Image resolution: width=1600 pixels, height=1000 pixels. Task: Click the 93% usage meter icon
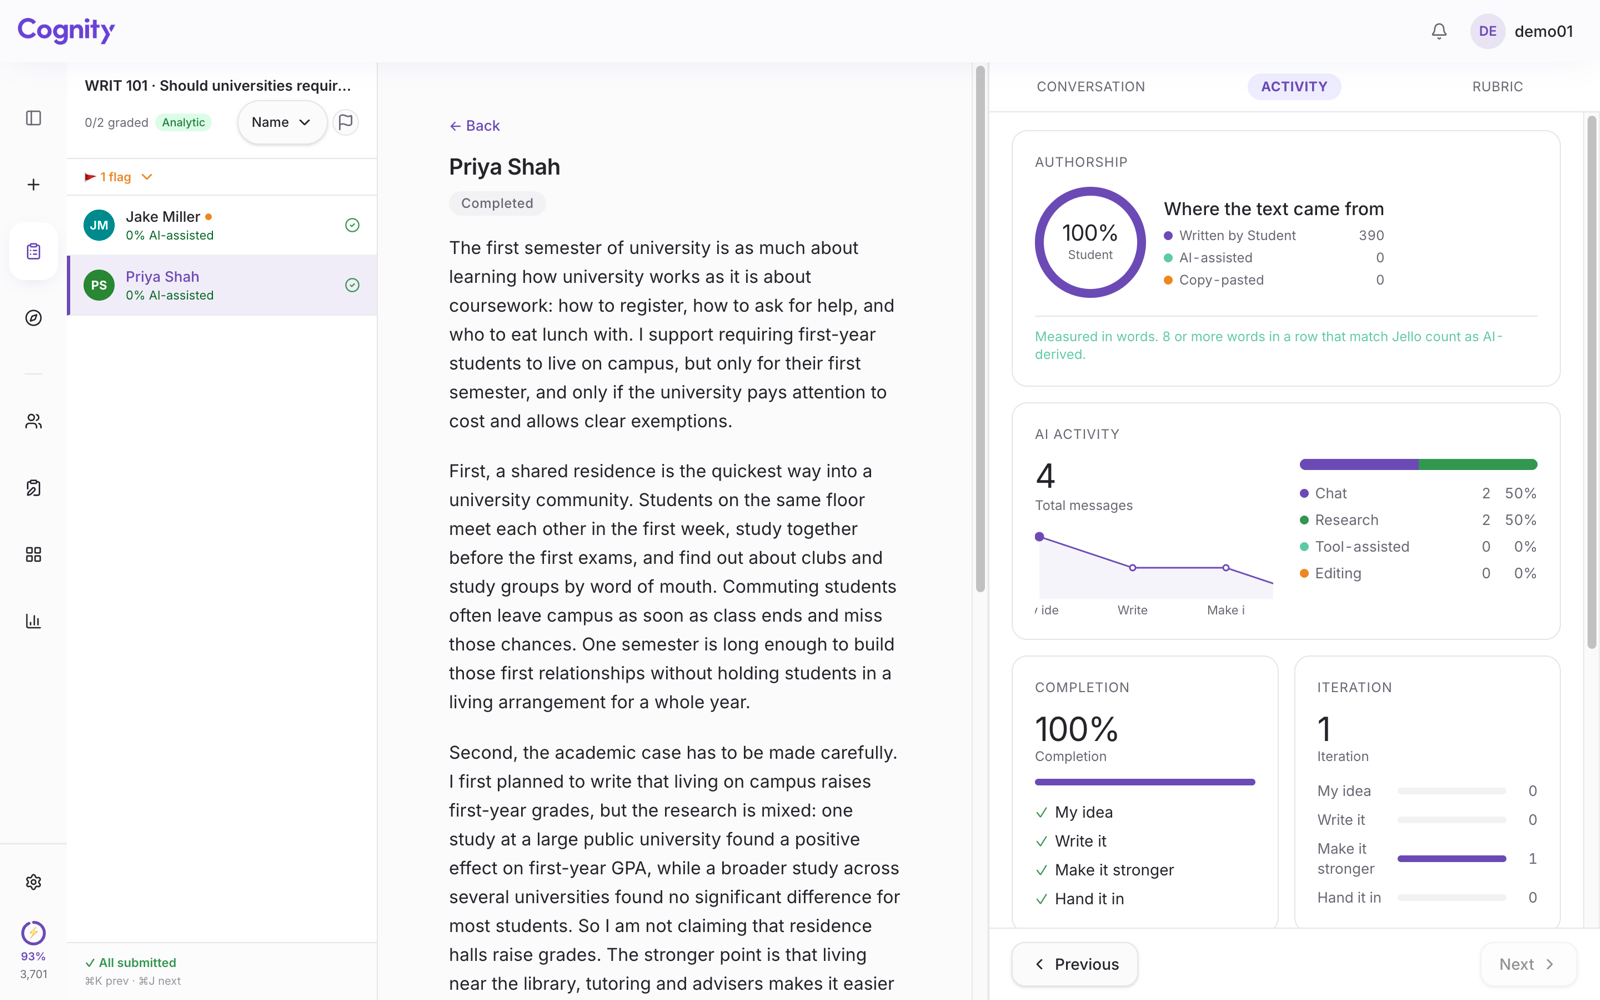tap(33, 933)
